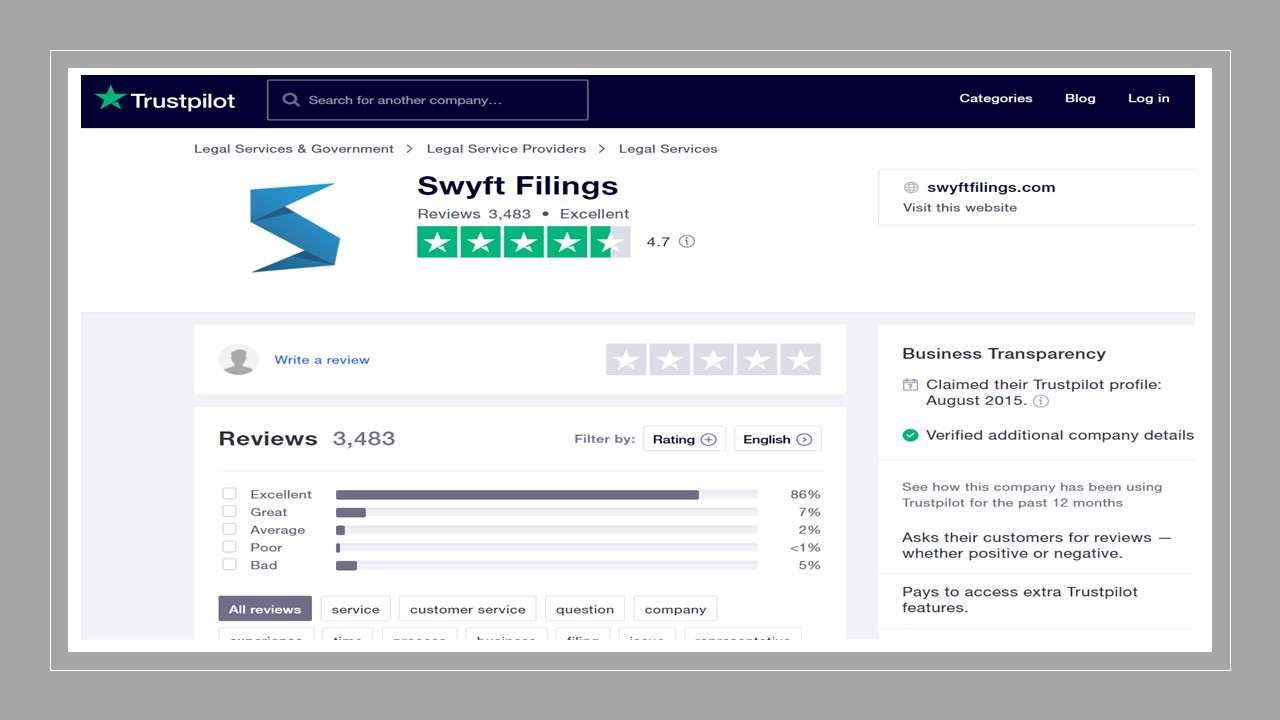This screenshot has height=720, width=1280.
Task: Click the Business Transparency heading
Action: click(x=1004, y=354)
